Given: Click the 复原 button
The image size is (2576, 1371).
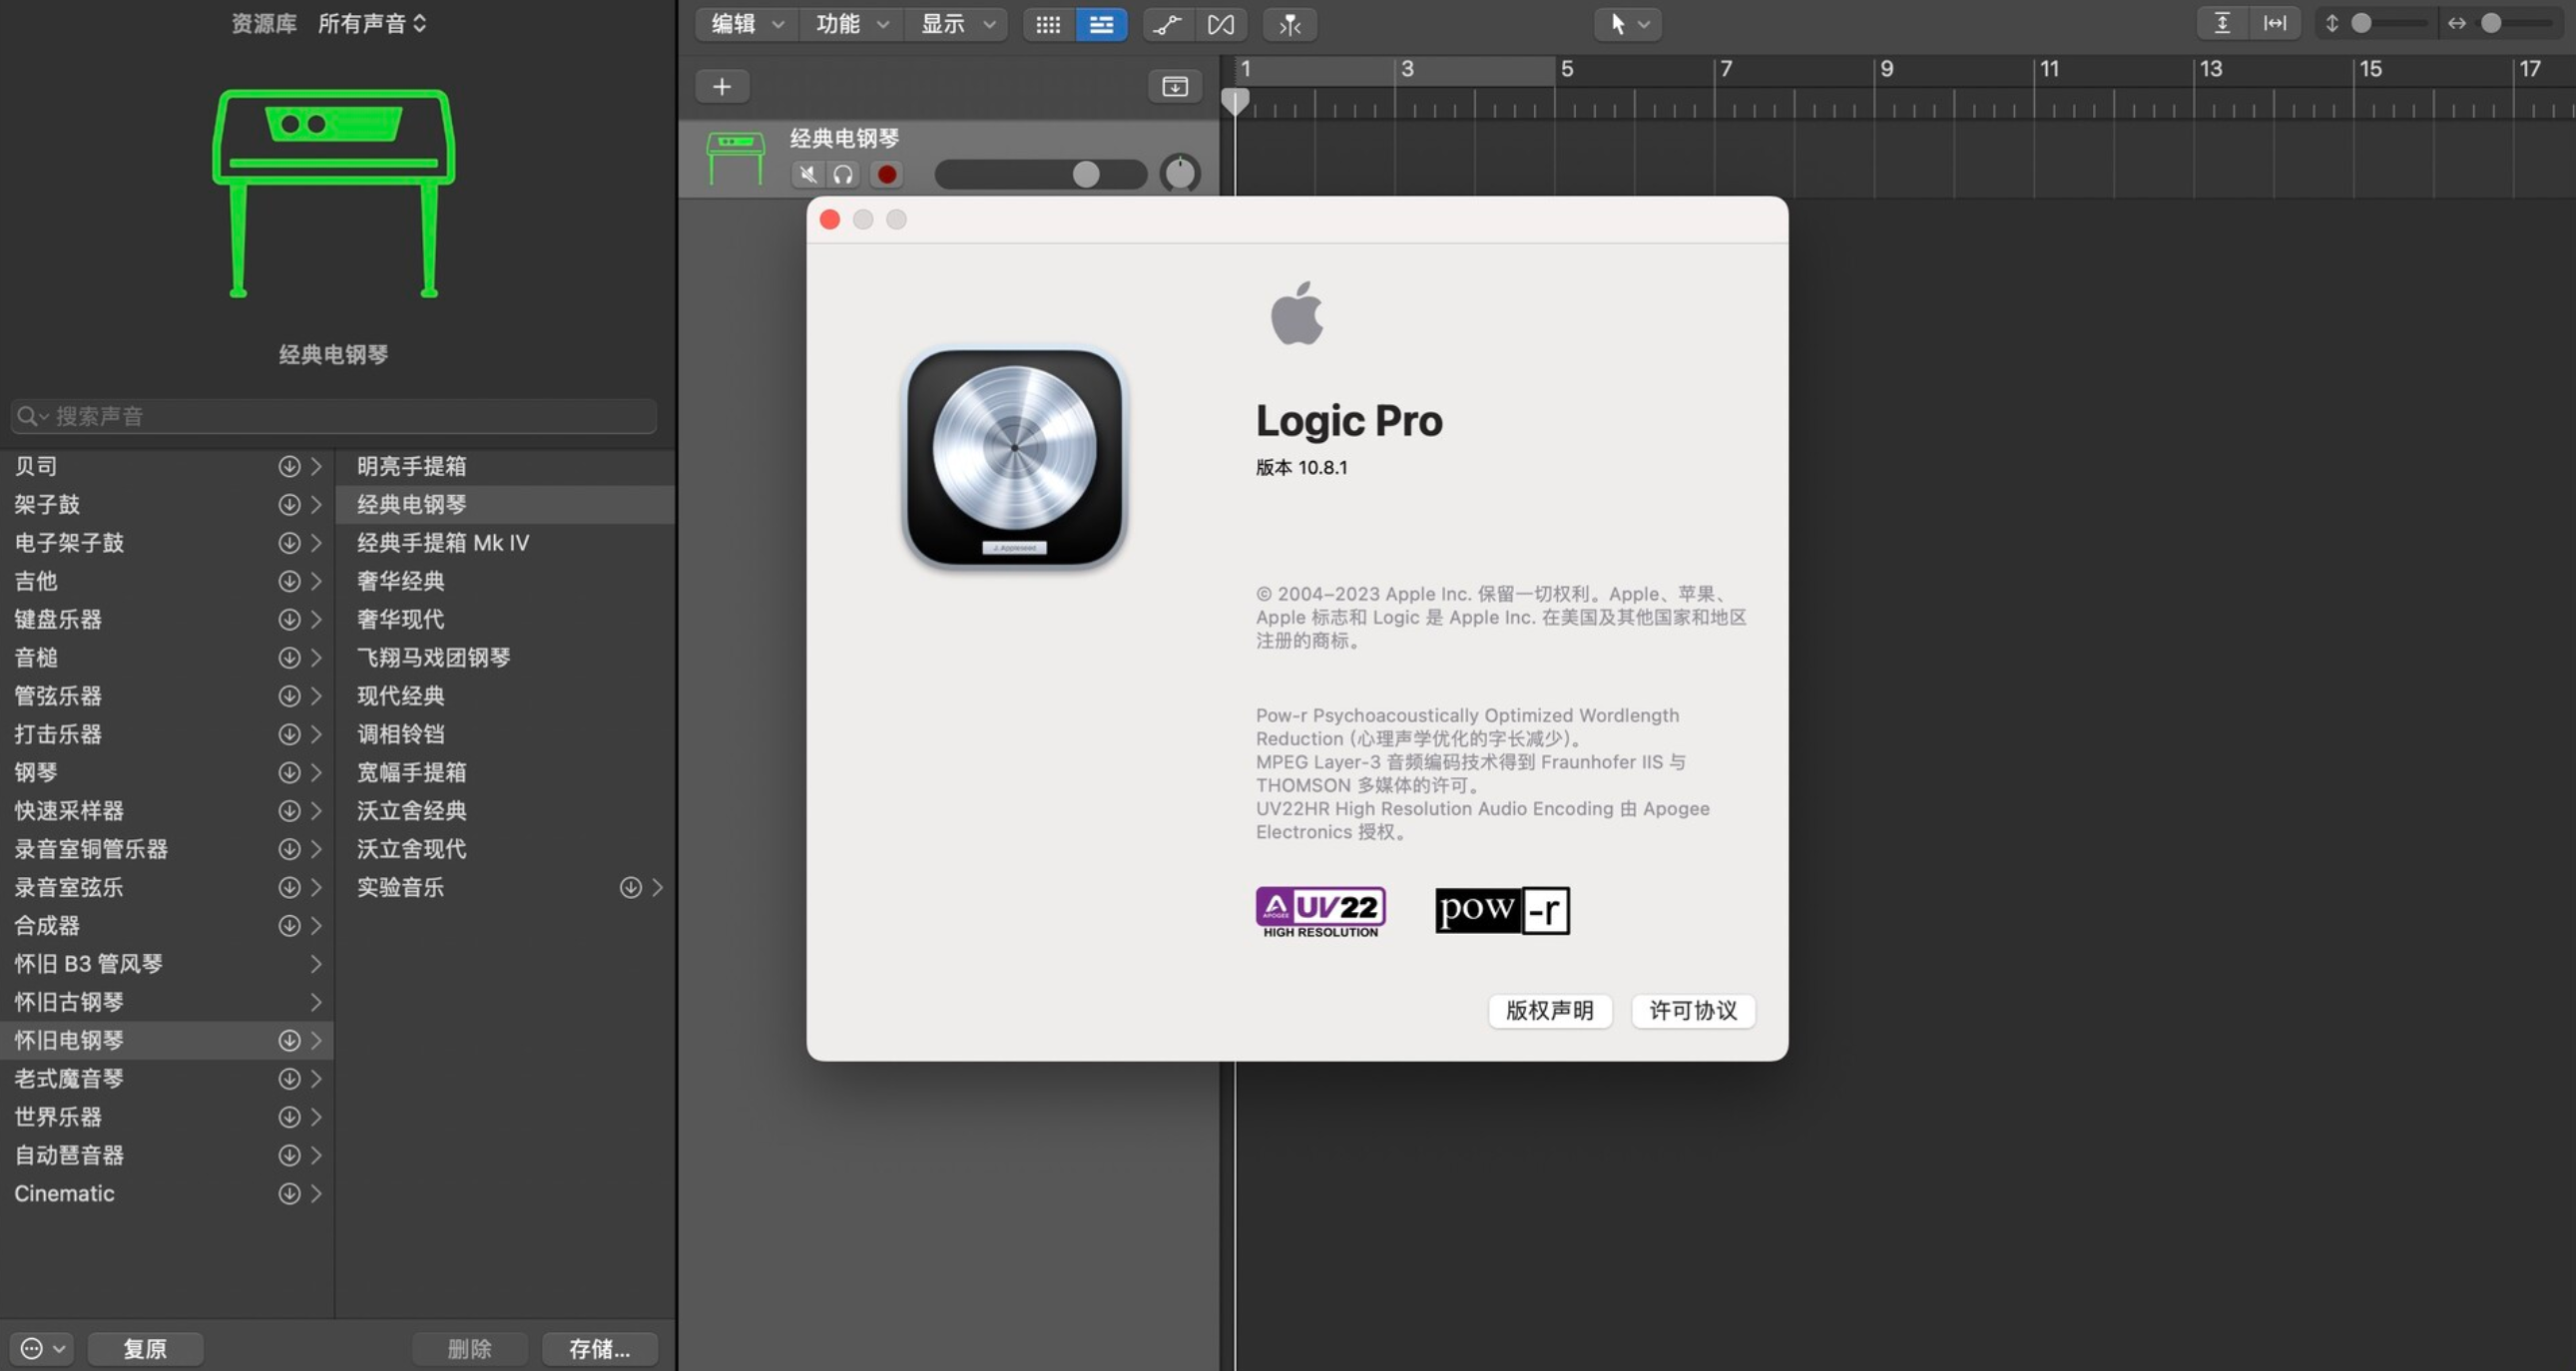Looking at the screenshot, I should (145, 1349).
